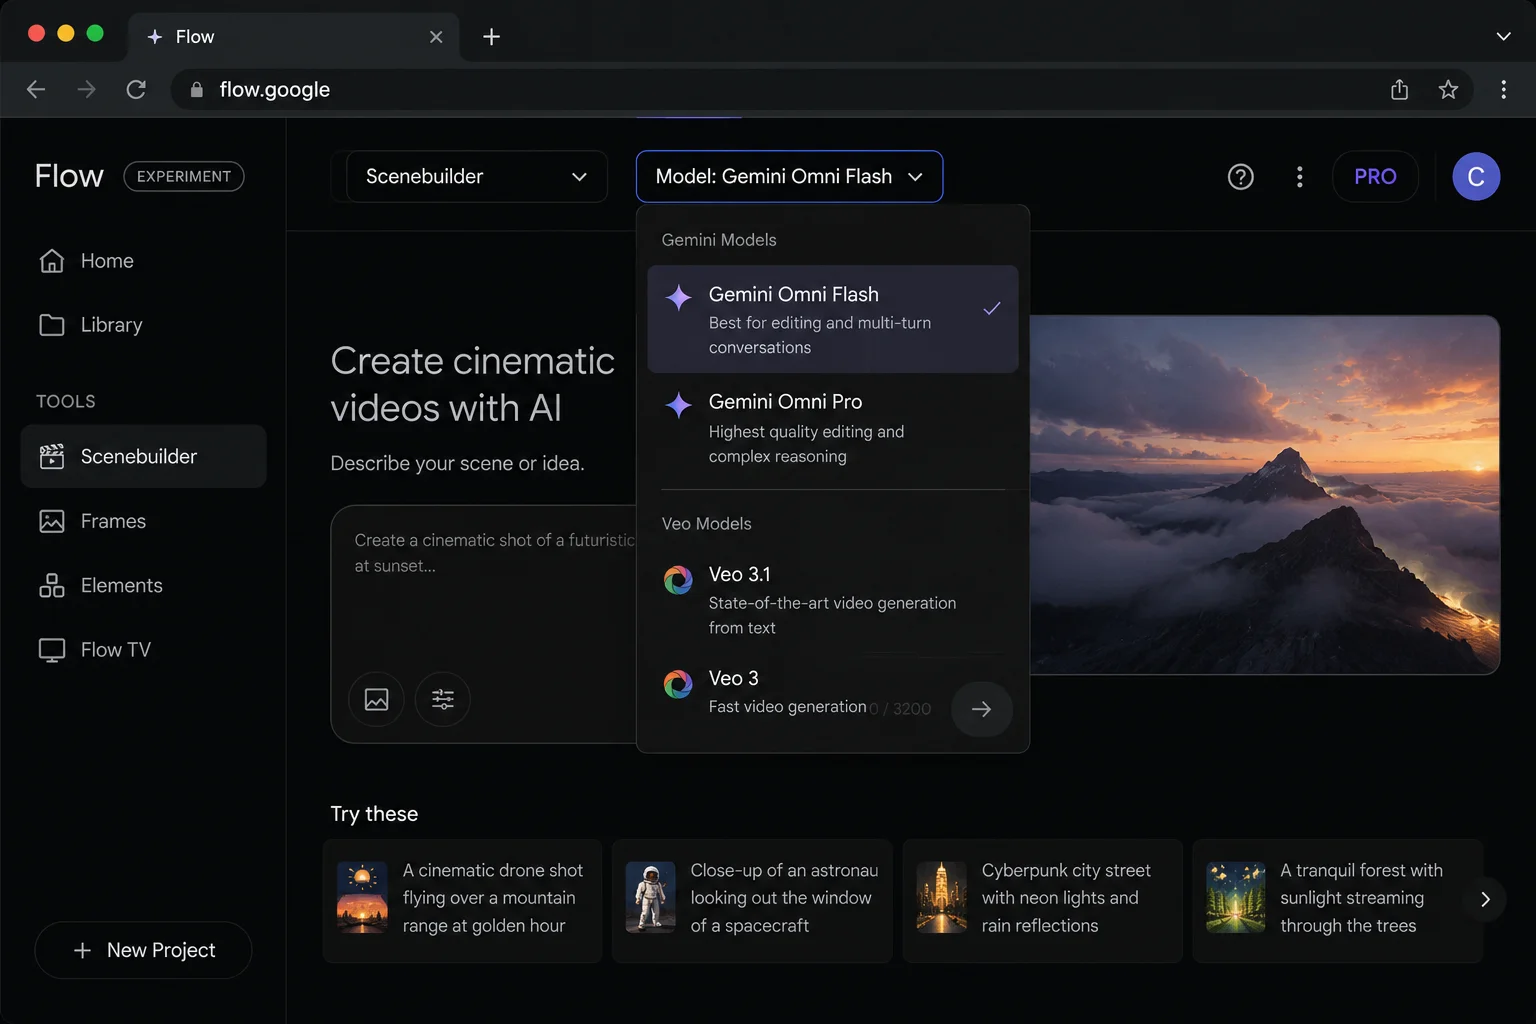Viewport: 1536px width, 1024px height.
Task: Open the mountain sunset preview image
Action: tap(1265, 495)
